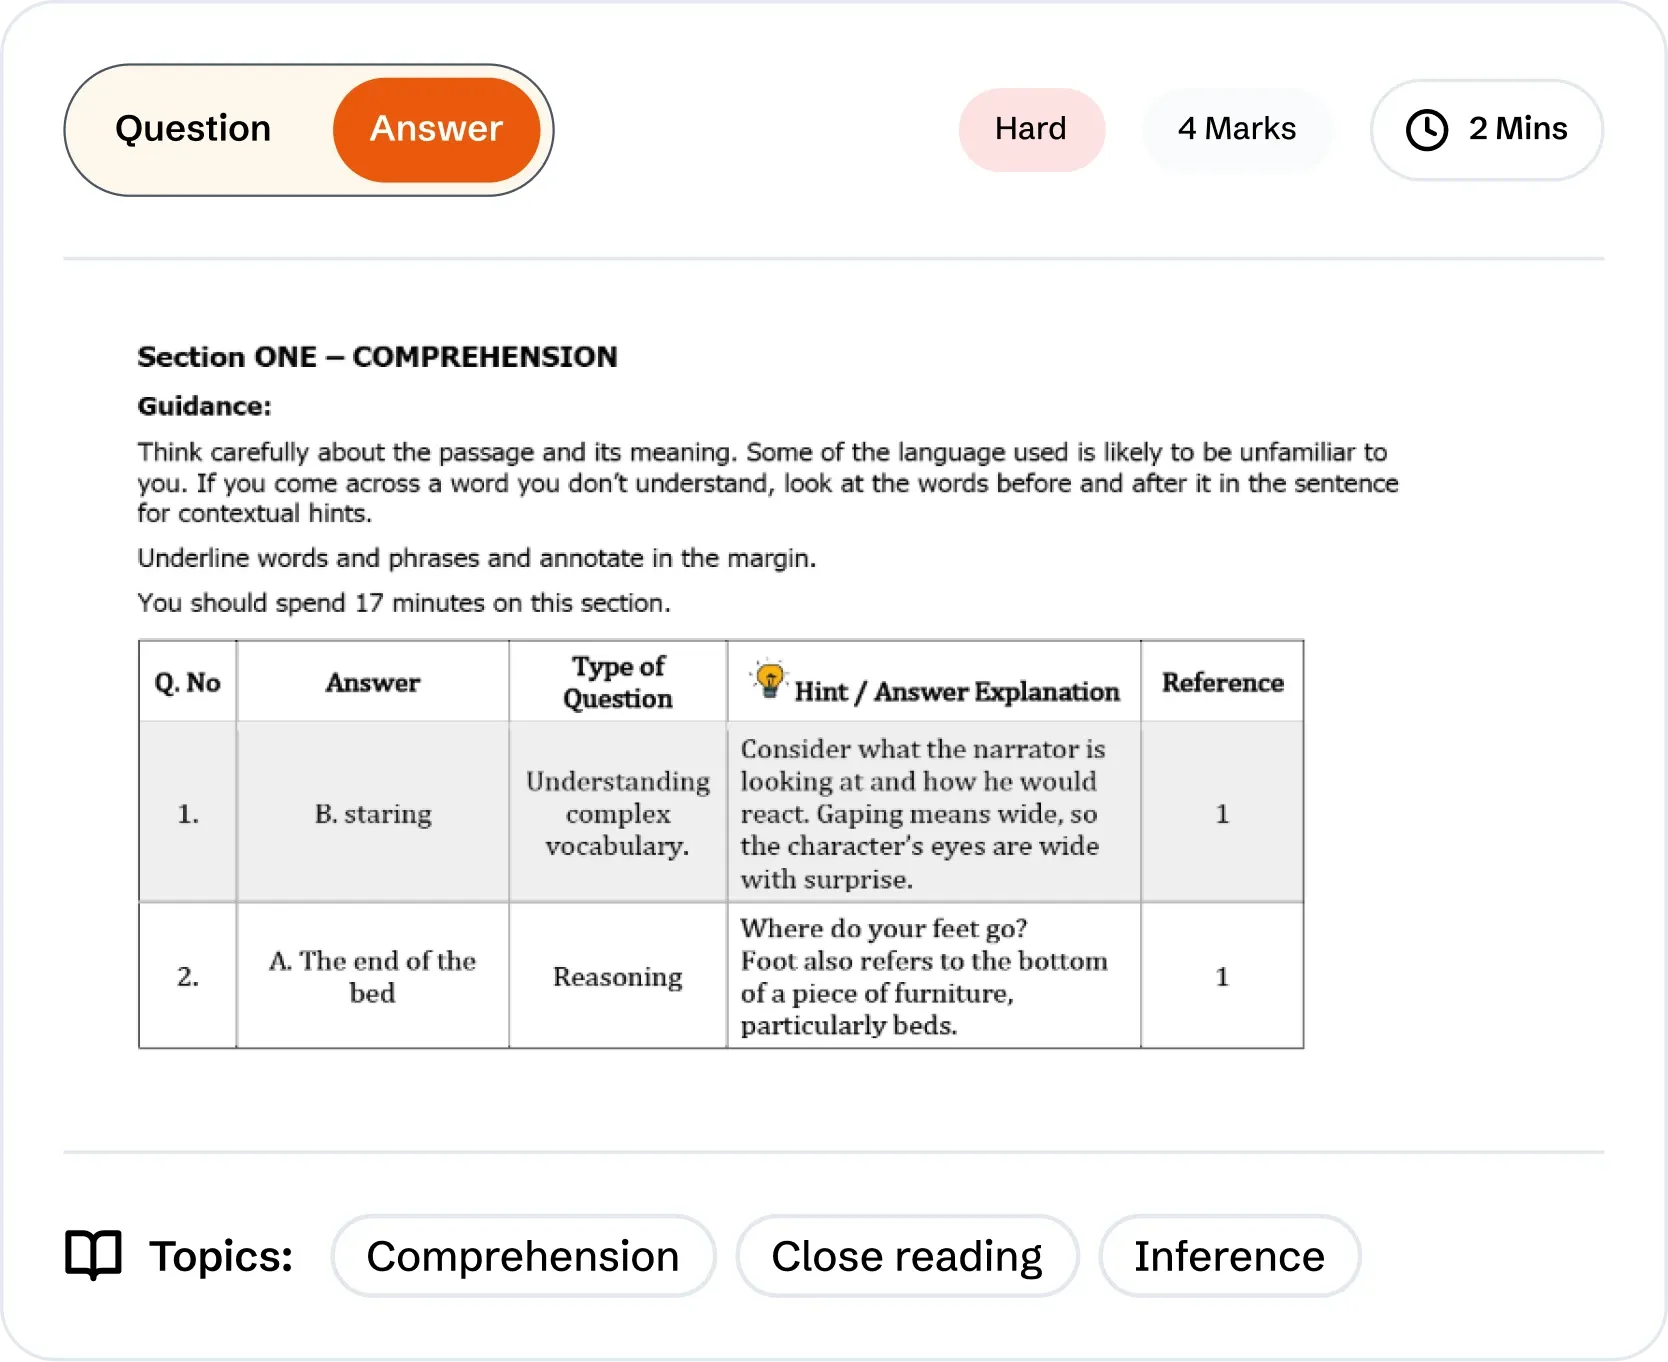Click the lightbulb hint icon
The width and height of the screenshot is (1668, 1362).
pyautogui.click(x=770, y=680)
